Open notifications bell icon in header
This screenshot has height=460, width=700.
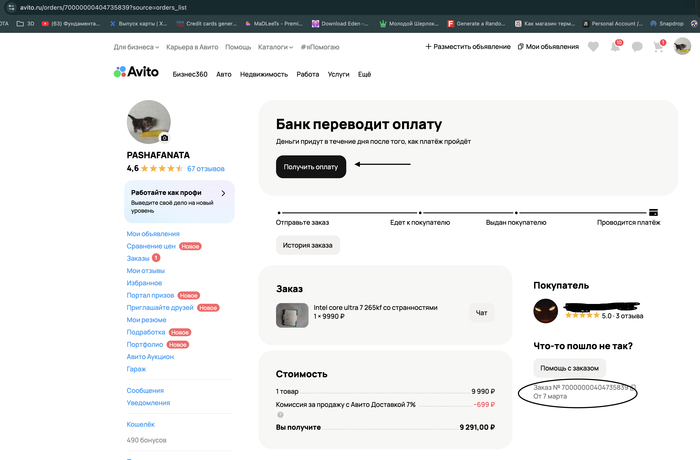615,46
